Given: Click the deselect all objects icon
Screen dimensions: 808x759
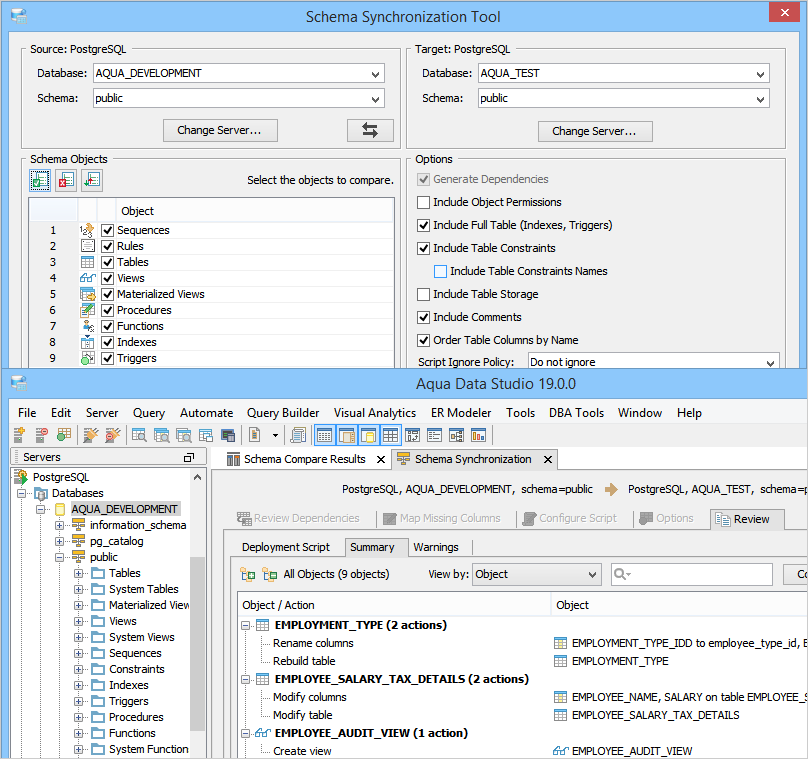Looking at the screenshot, I should (66, 180).
